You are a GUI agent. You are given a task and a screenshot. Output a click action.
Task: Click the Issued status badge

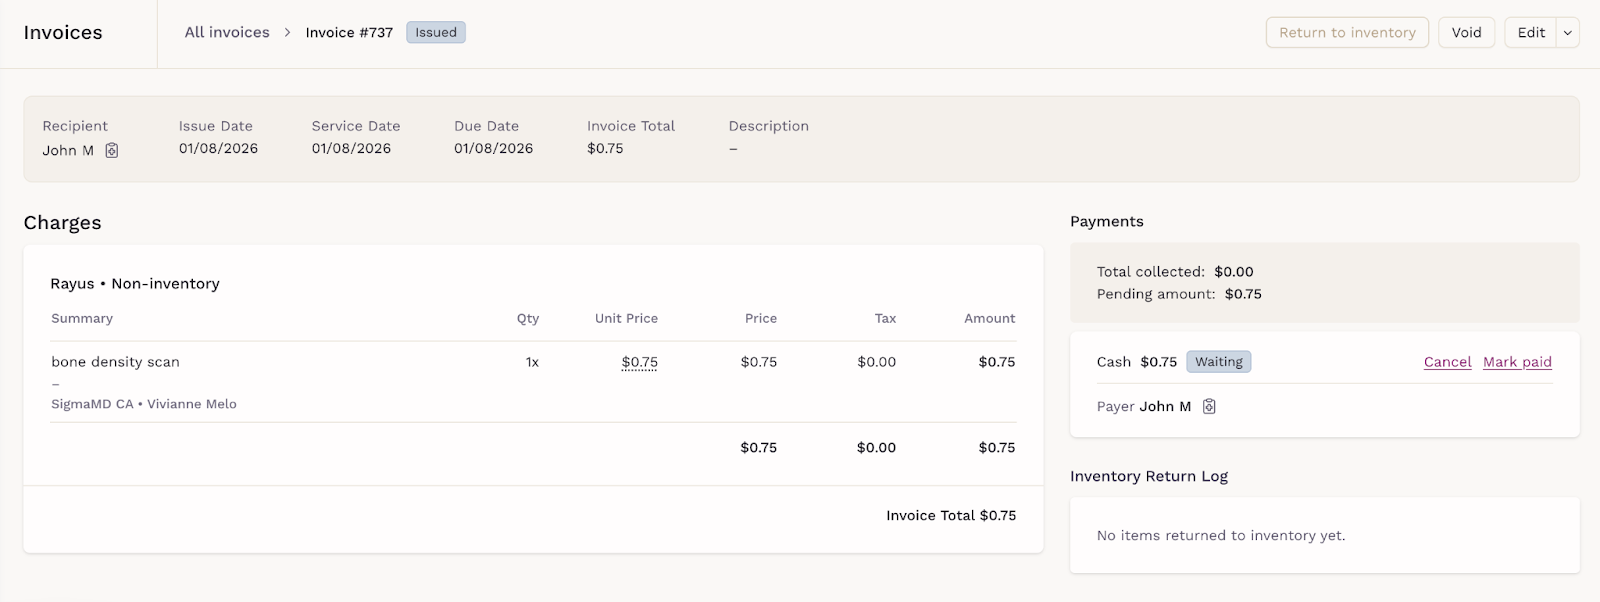[436, 33]
